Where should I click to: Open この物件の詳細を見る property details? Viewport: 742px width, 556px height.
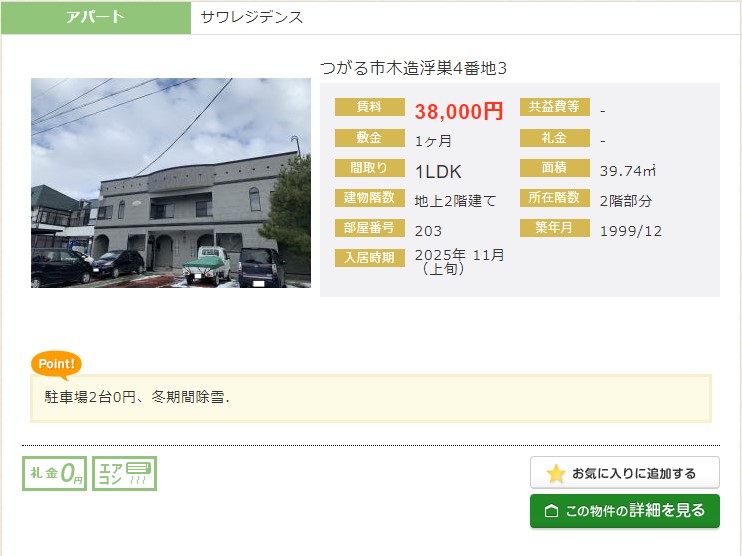(625, 511)
